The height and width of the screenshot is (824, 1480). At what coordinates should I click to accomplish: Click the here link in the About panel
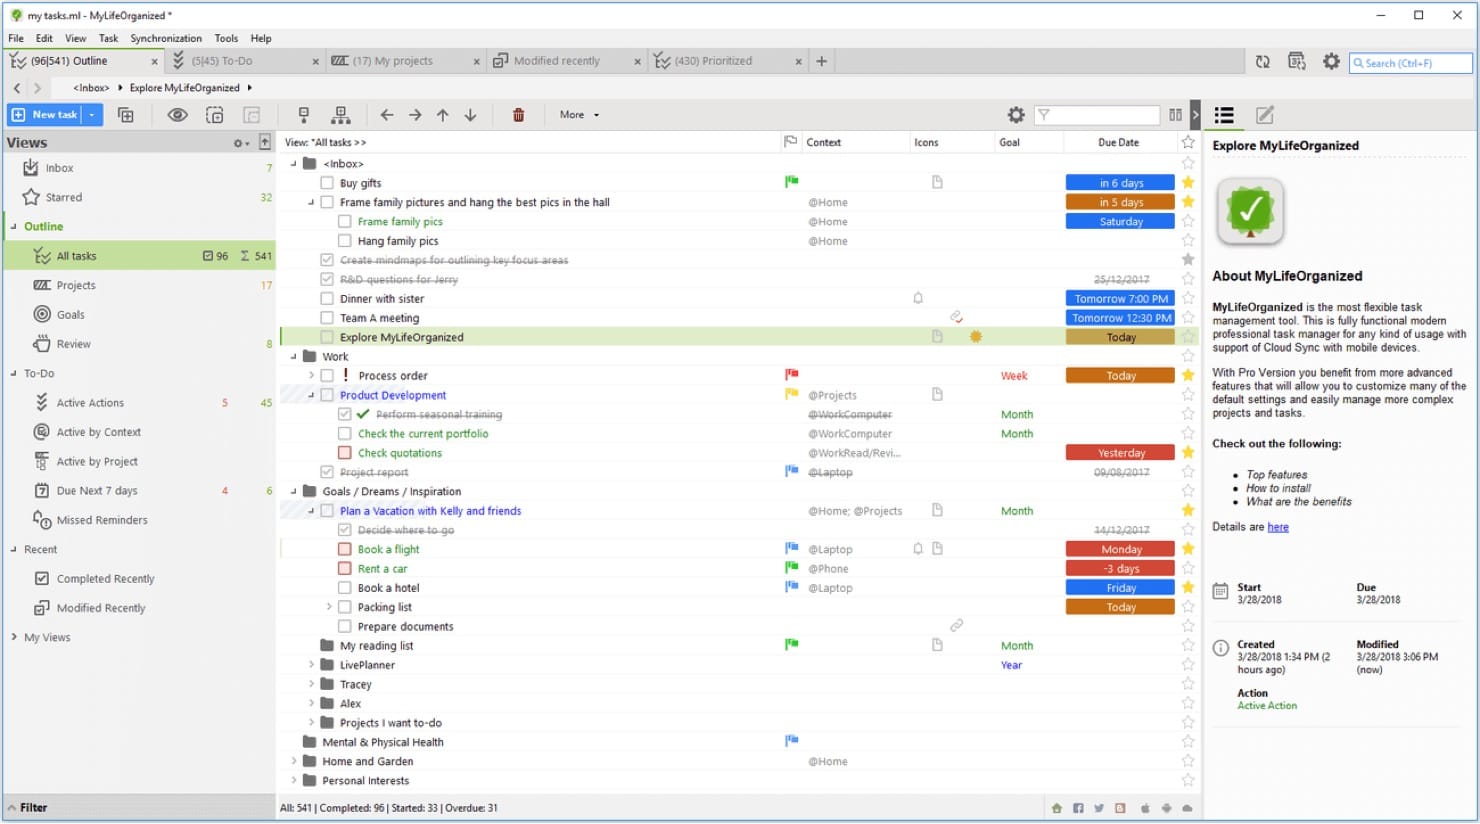tap(1278, 526)
